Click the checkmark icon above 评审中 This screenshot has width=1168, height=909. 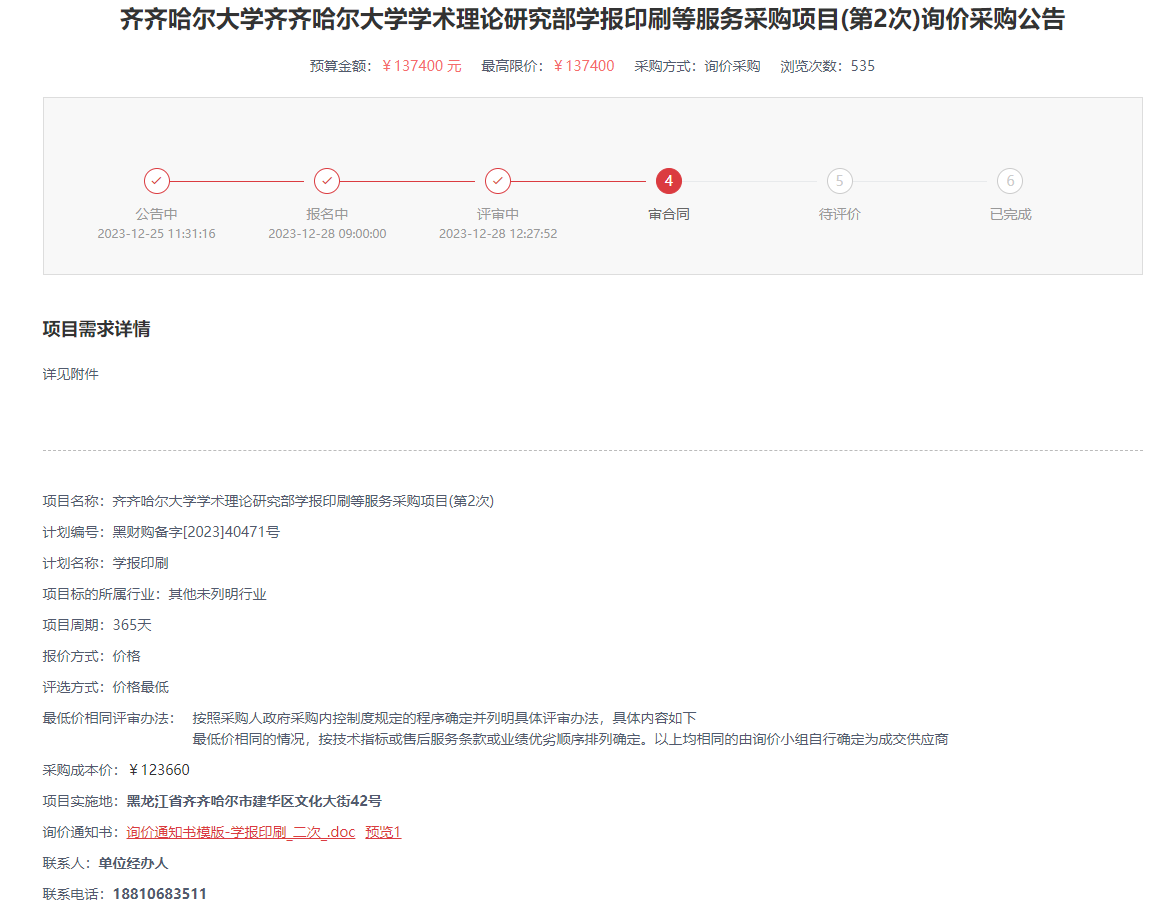click(x=498, y=181)
